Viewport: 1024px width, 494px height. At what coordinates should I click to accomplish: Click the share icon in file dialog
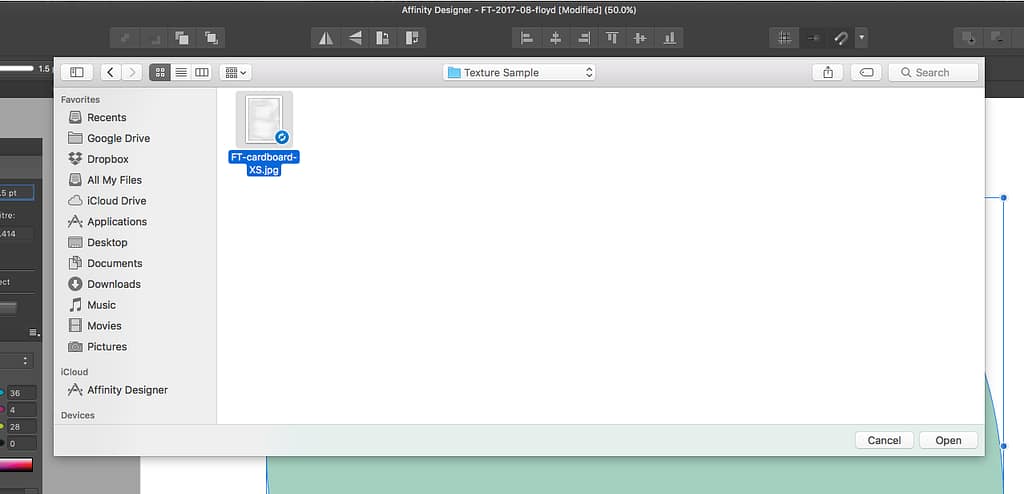coord(828,73)
